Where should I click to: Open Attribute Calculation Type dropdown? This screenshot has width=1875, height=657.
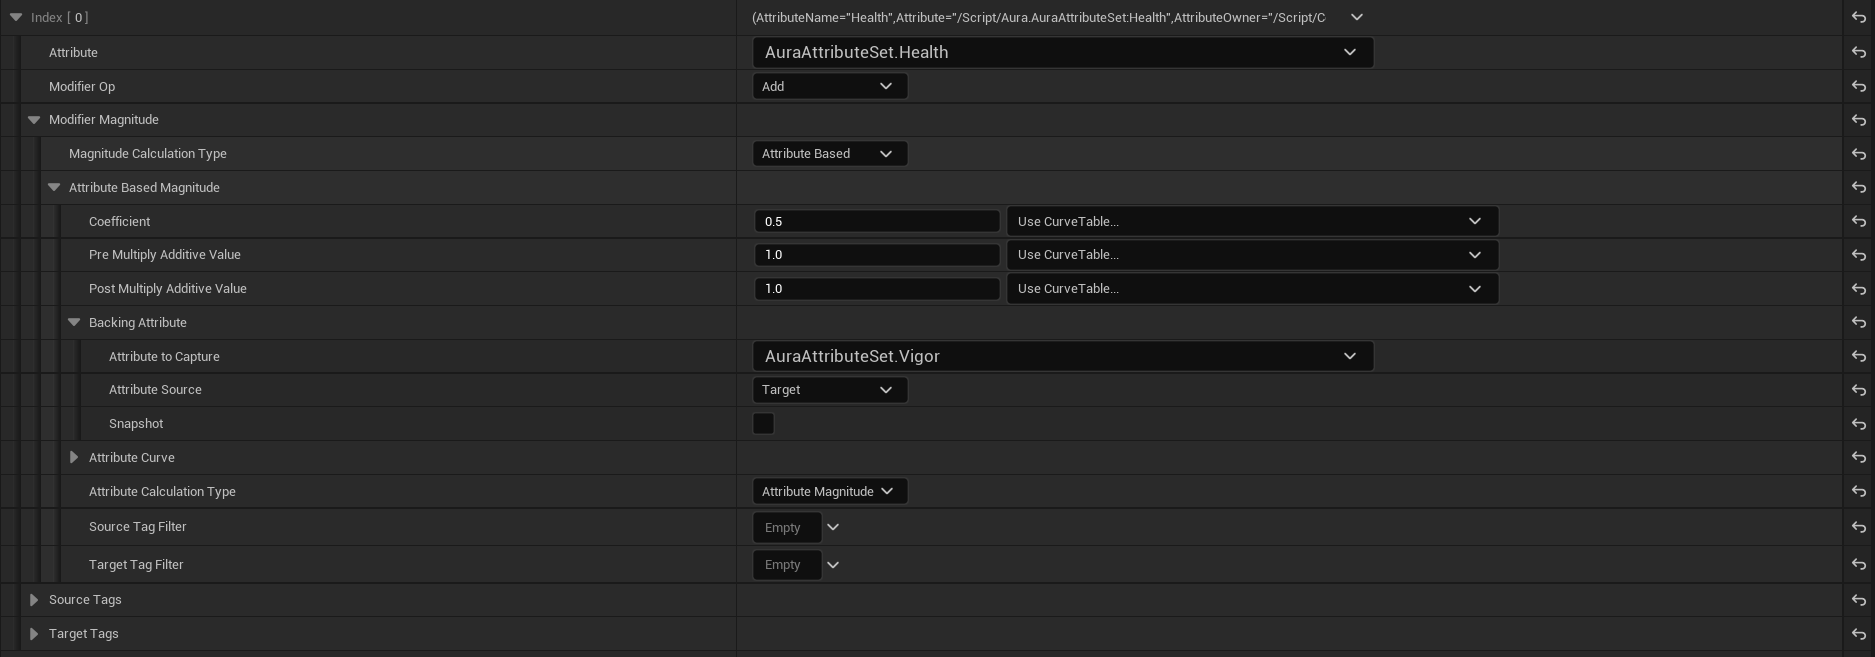point(829,491)
